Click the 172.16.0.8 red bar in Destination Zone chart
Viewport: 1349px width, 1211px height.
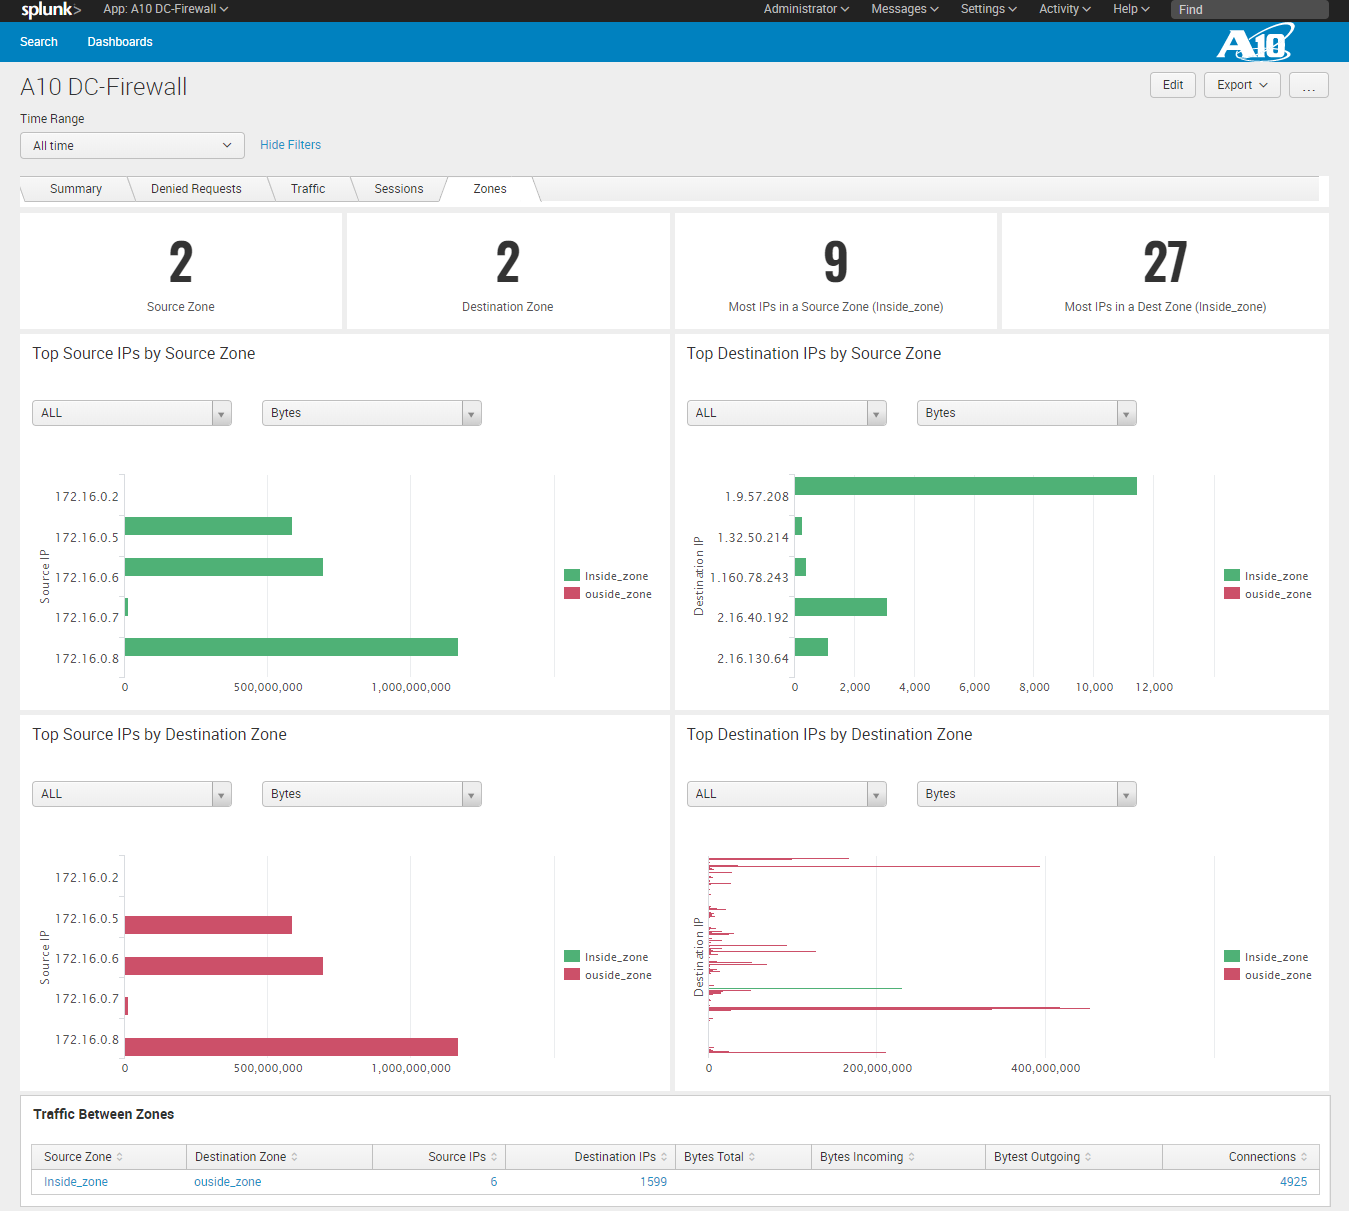click(291, 1047)
